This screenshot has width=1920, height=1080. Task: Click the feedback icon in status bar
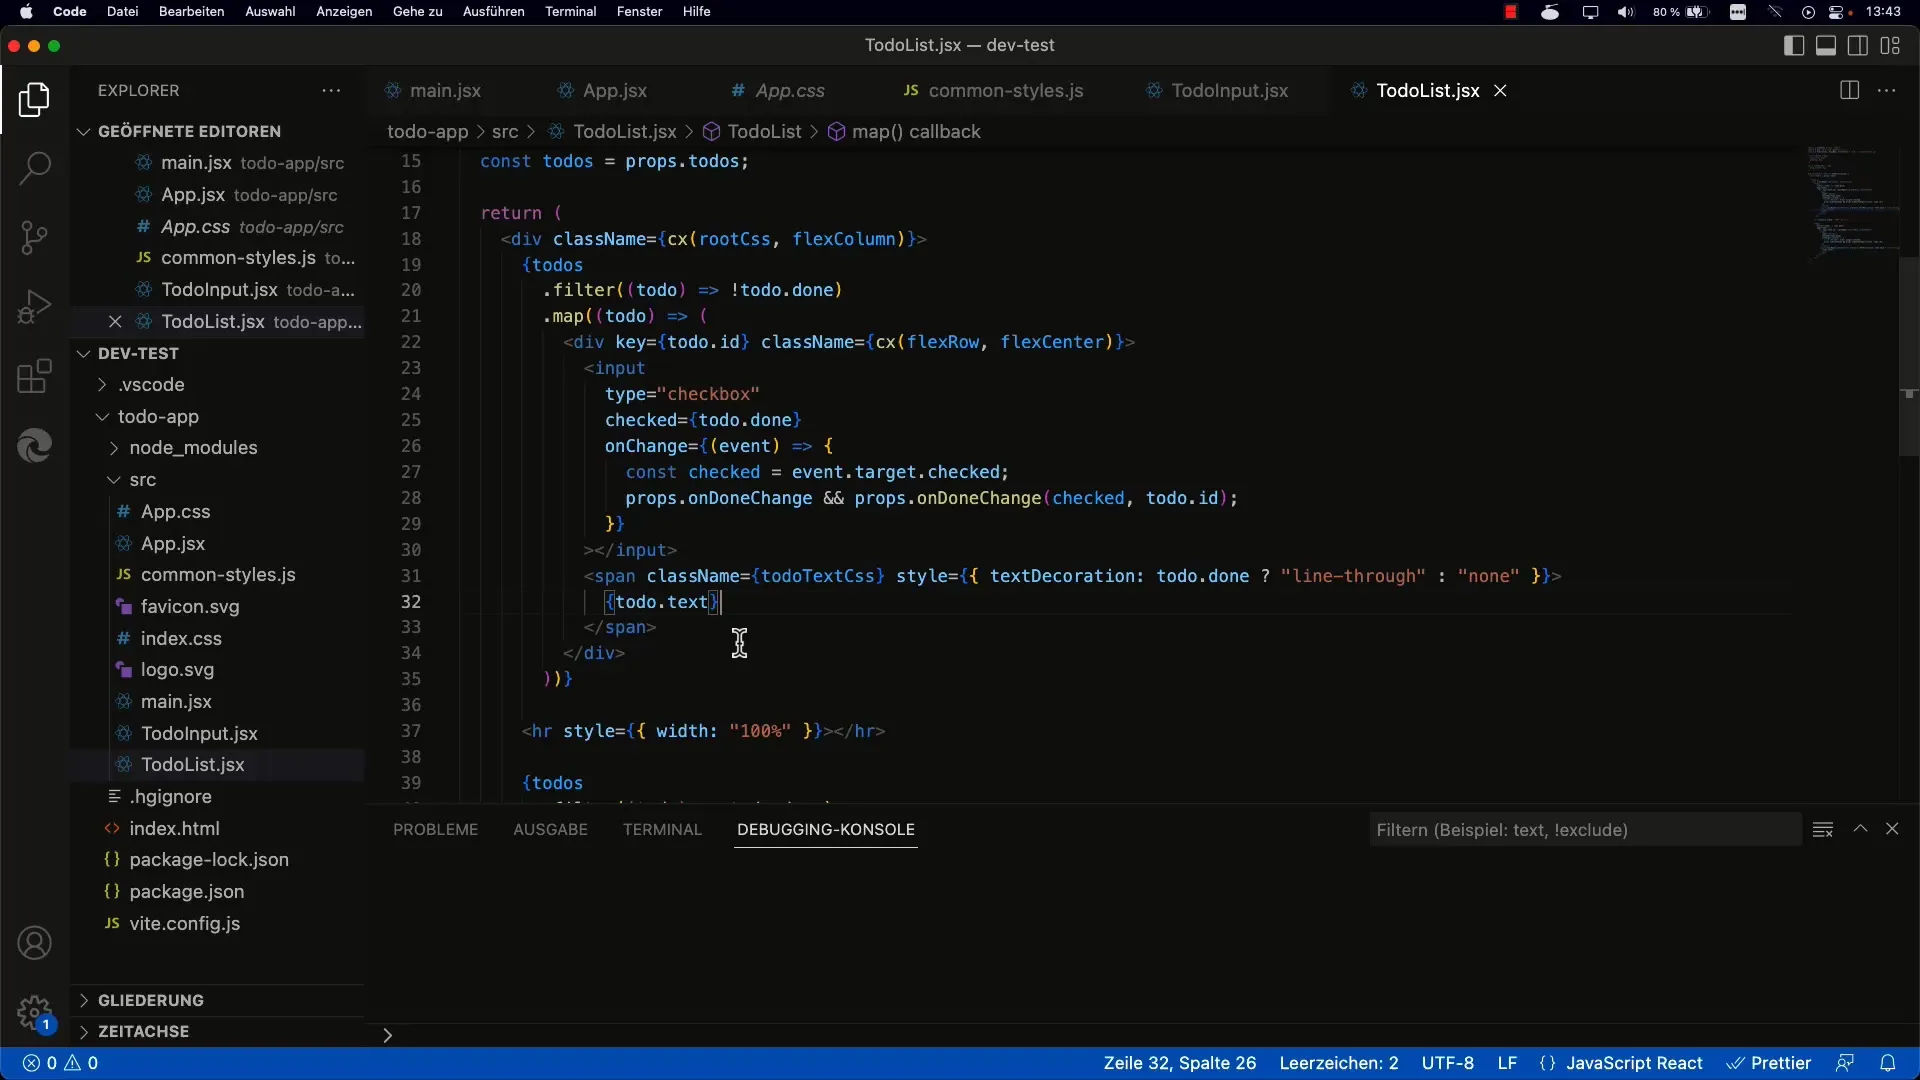click(1845, 1063)
